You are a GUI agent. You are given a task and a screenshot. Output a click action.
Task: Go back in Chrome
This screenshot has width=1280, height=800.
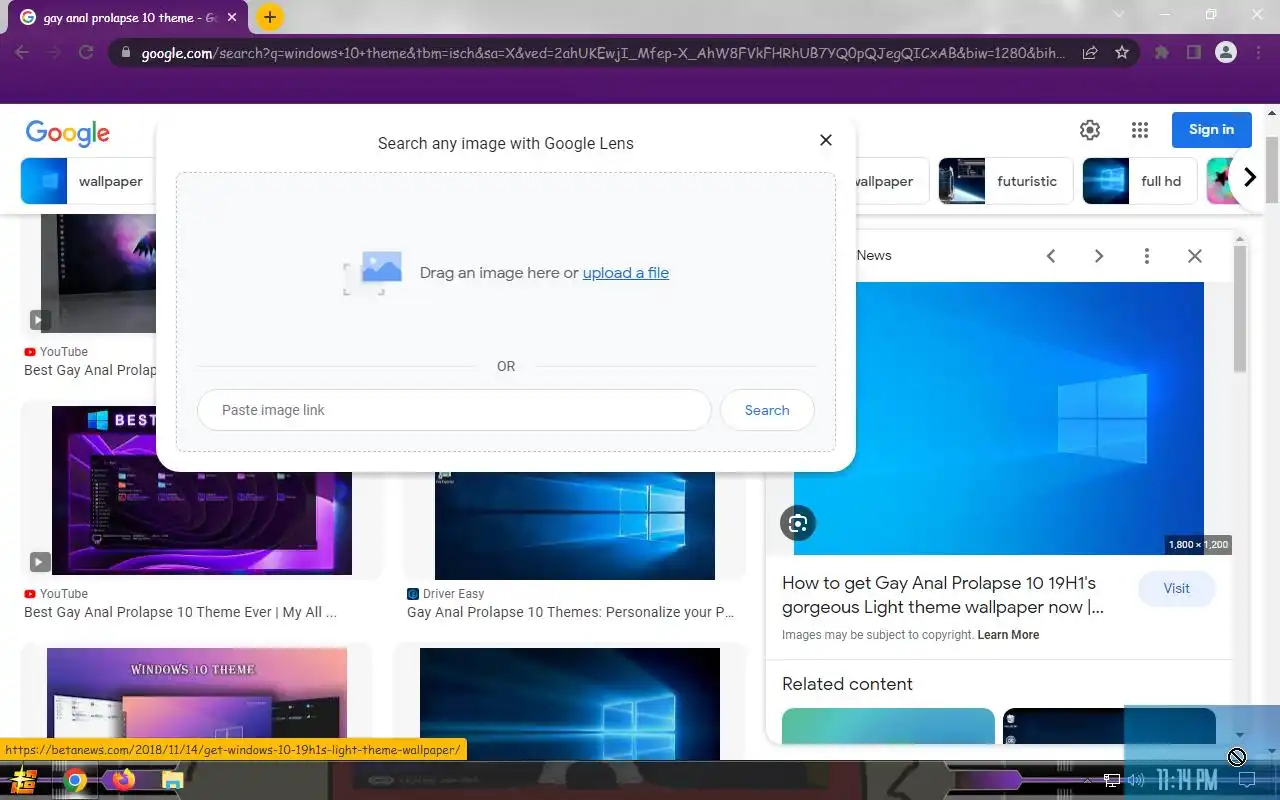coord(23,53)
